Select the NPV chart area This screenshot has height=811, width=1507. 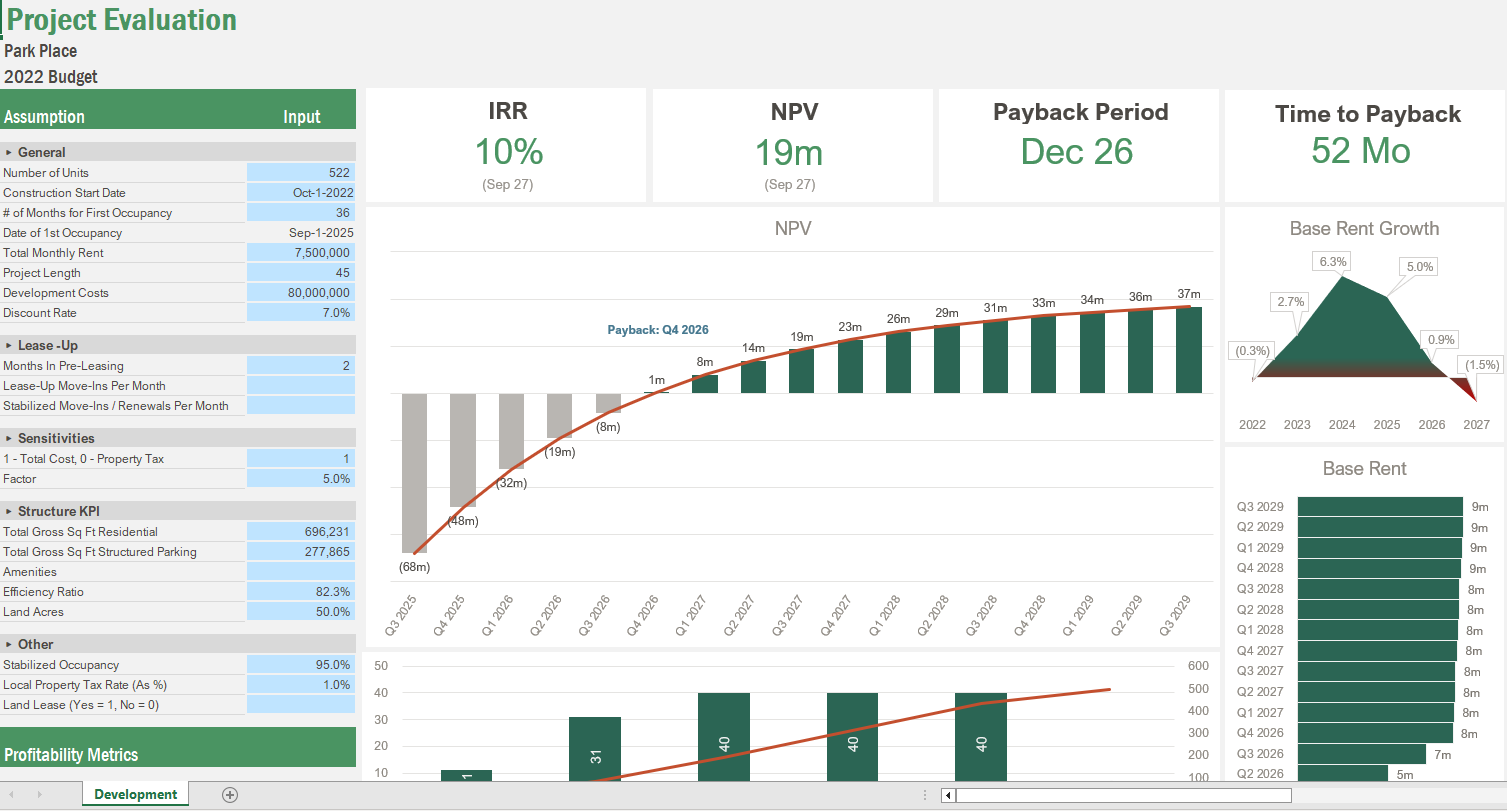coord(790,420)
